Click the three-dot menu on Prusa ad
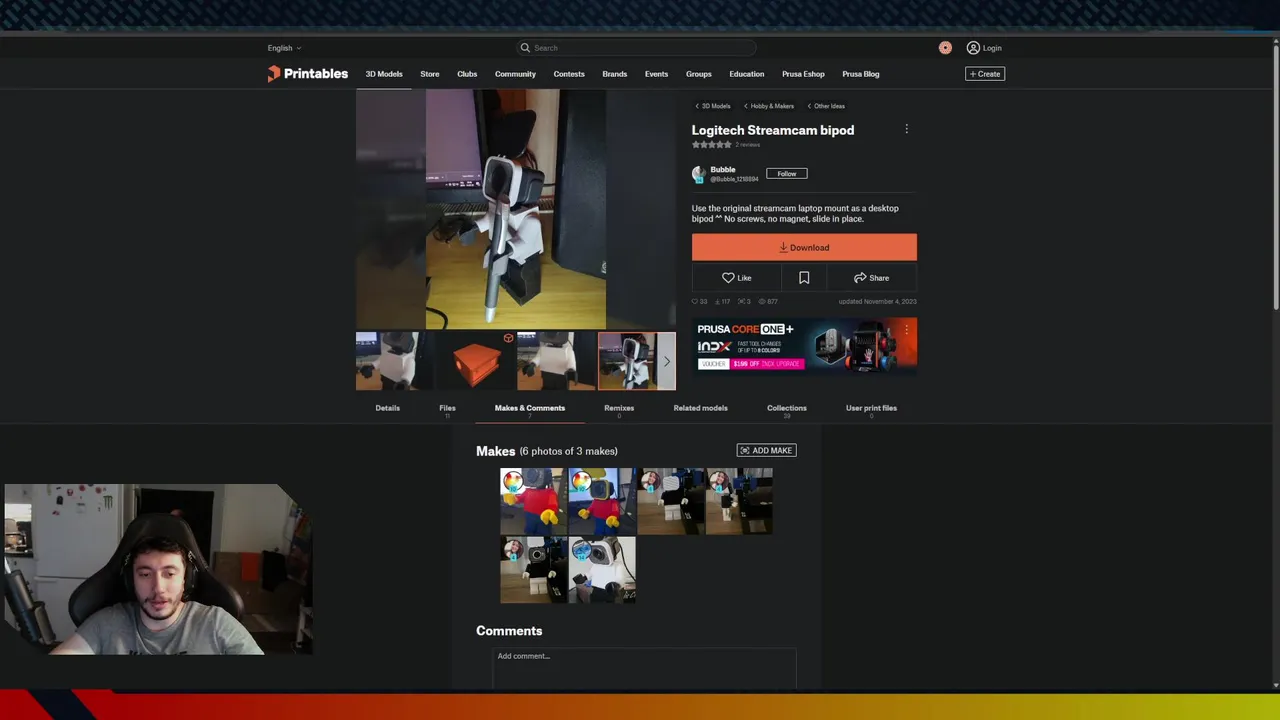Image resolution: width=1280 pixels, height=720 pixels. pyautogui.click(x=907, y=329)
